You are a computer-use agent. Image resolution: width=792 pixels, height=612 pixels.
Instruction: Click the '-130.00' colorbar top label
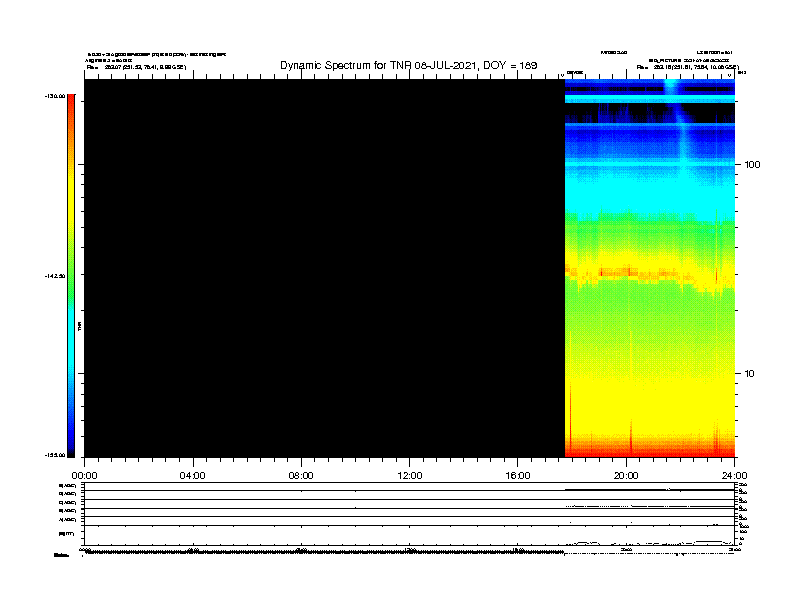click(55, 96)
